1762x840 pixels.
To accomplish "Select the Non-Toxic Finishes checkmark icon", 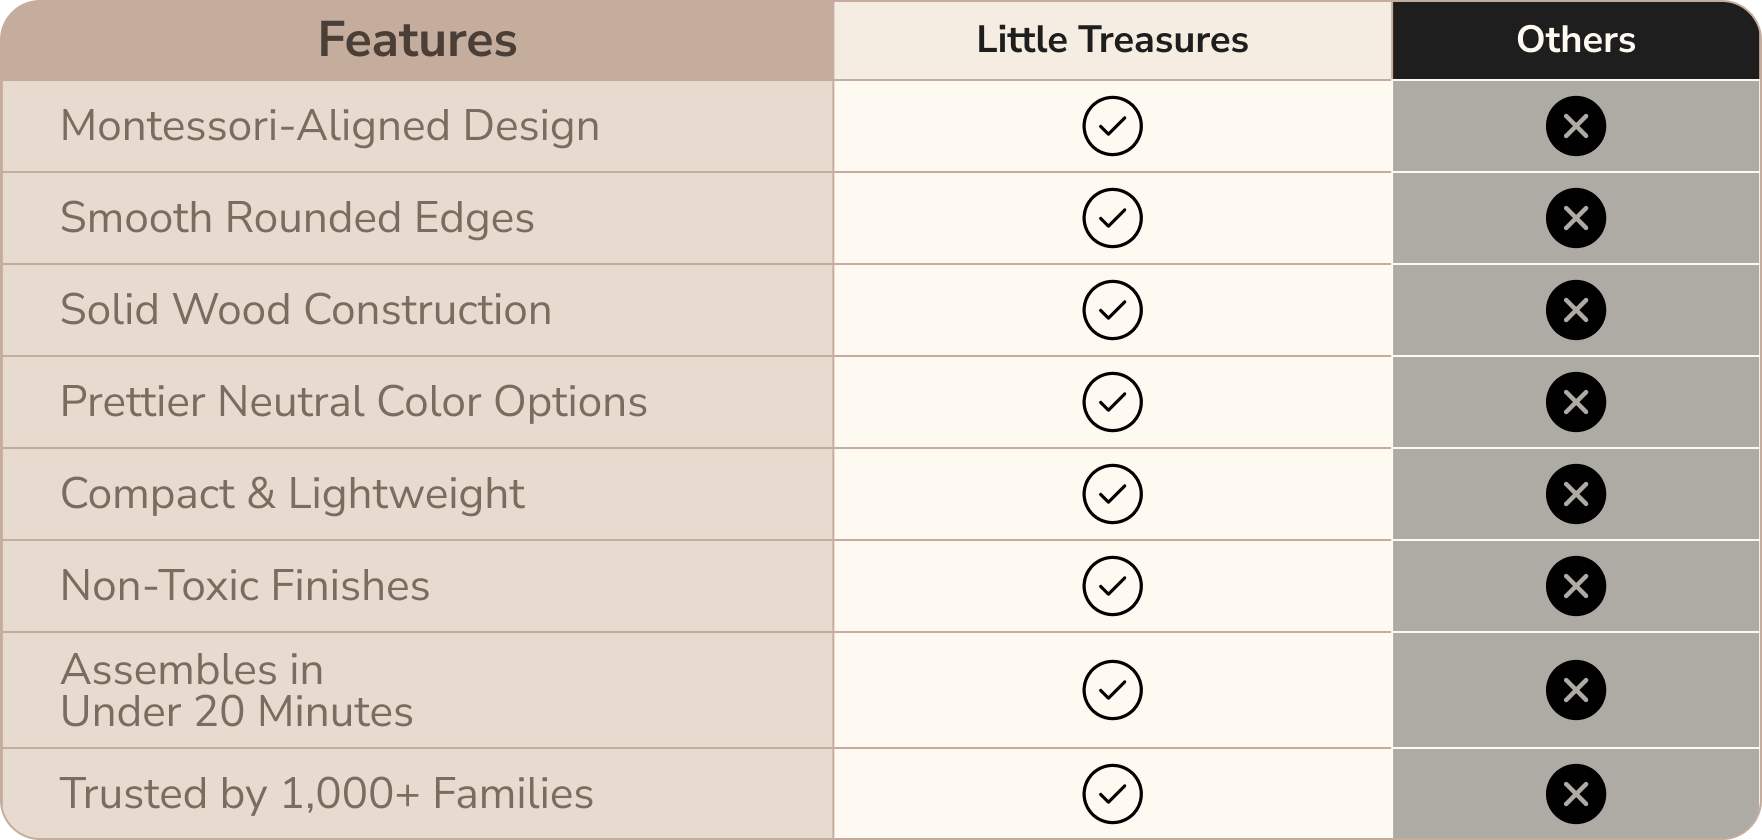I will (1112, 586).
